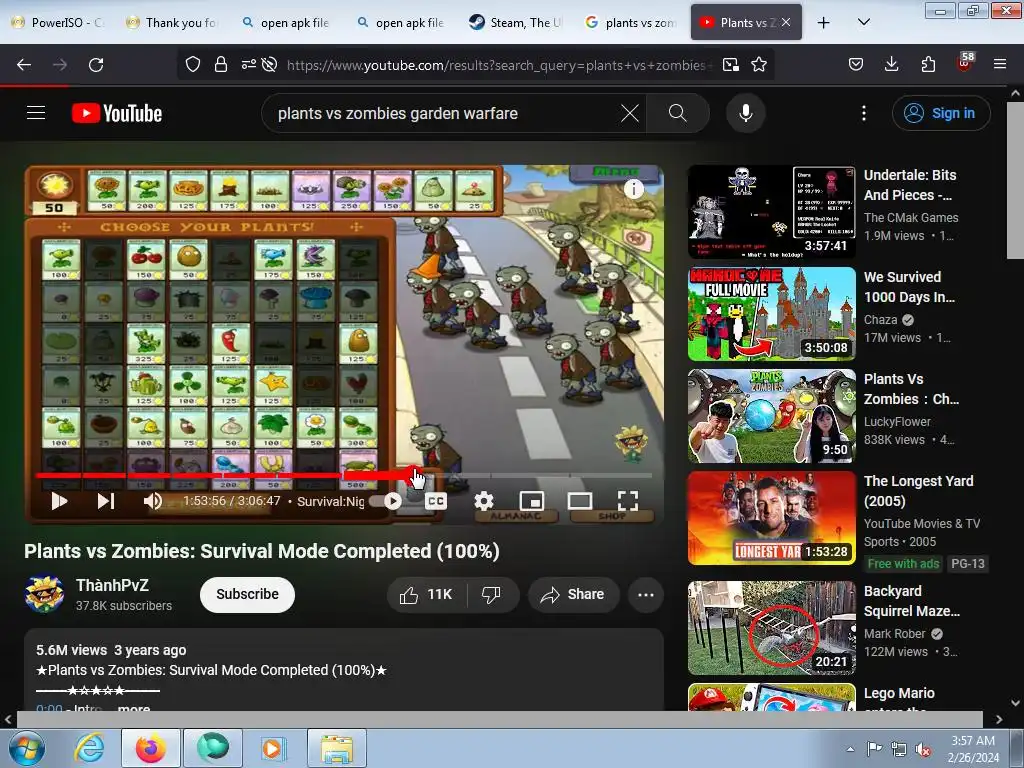The image size is (1024, 768).
Task: Open the Firefox application menu
Action: tap(1000, 64)
